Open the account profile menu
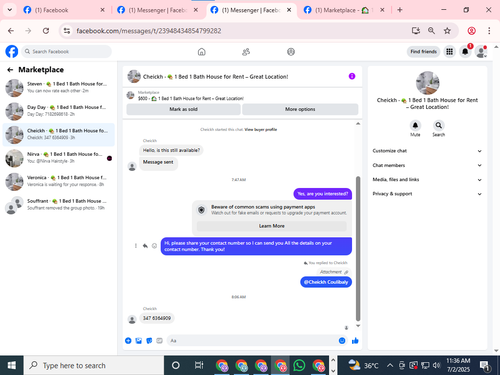The height and width of the screenshot is (375, 500). point(481,52)
